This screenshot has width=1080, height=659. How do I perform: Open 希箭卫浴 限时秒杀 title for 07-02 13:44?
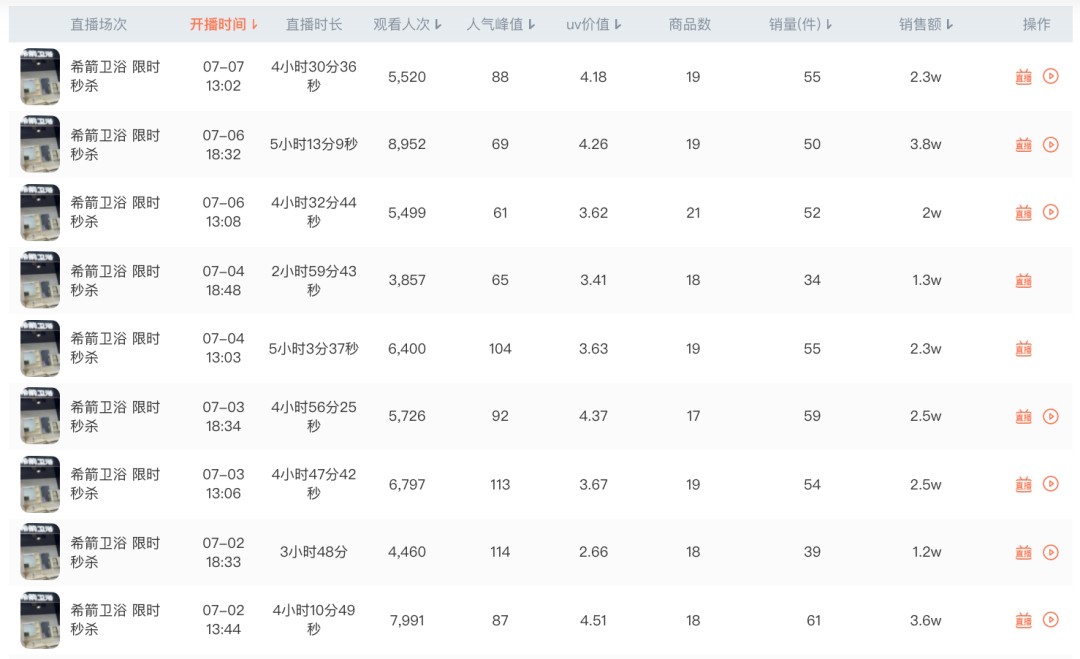[115, 619]
